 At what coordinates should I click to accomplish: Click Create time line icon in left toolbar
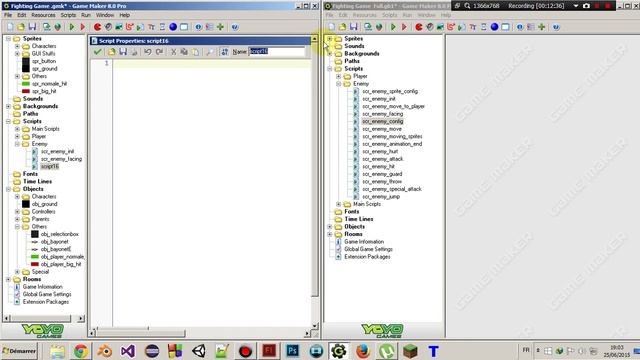162,27
